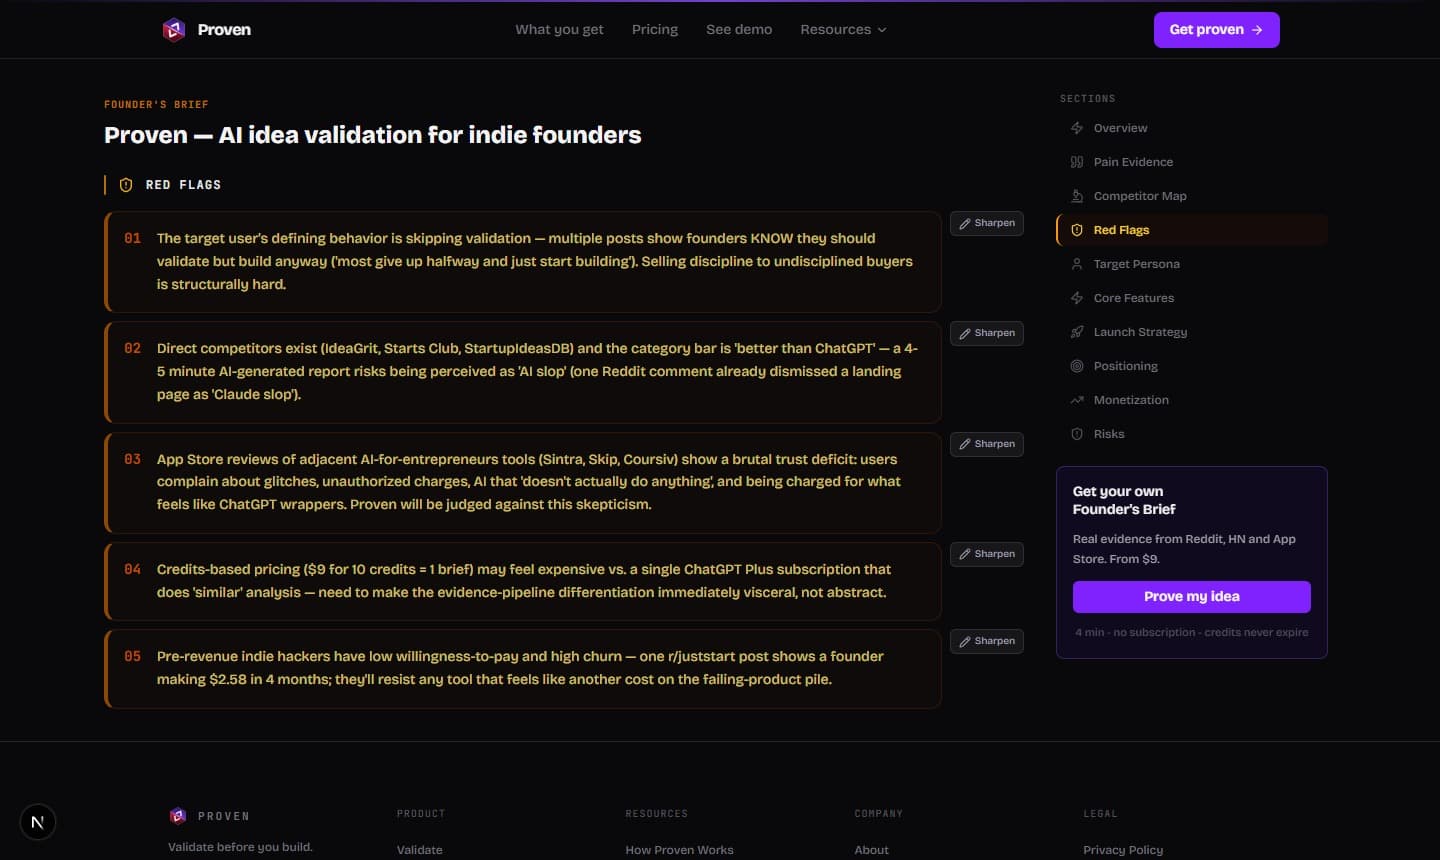
Task: Go to the Overview section
Action: tap(1192, 128)
